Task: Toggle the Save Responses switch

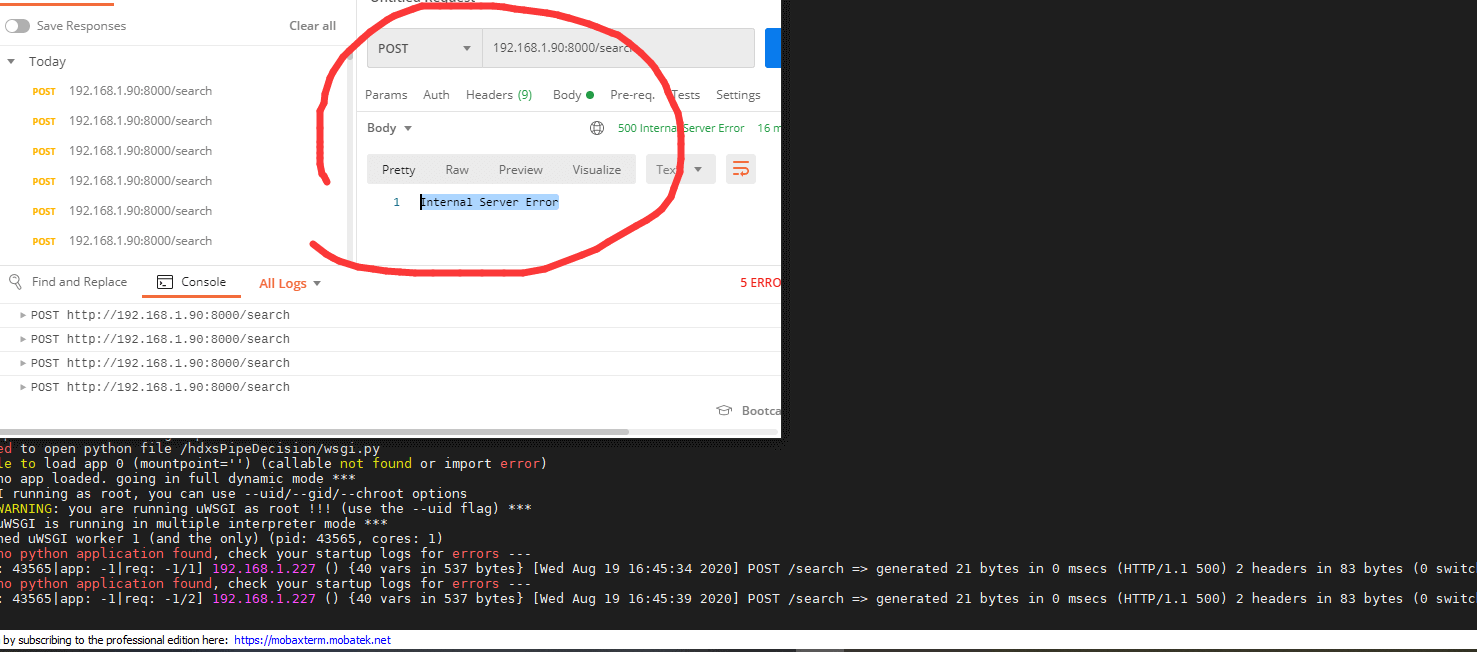Action: (17, 26)
